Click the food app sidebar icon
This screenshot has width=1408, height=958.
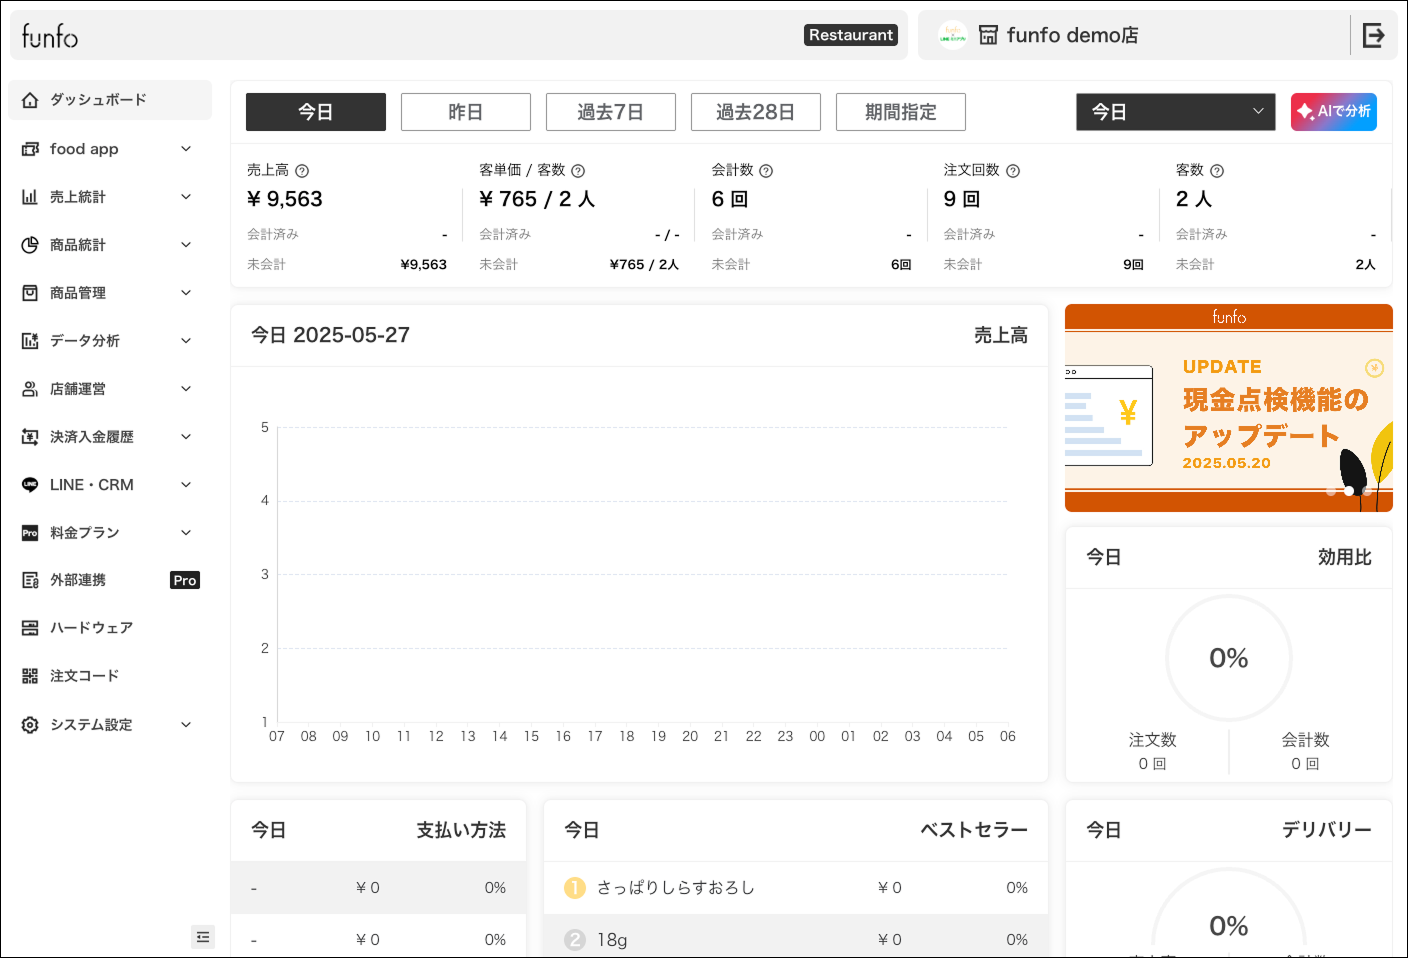pos(30,149)
